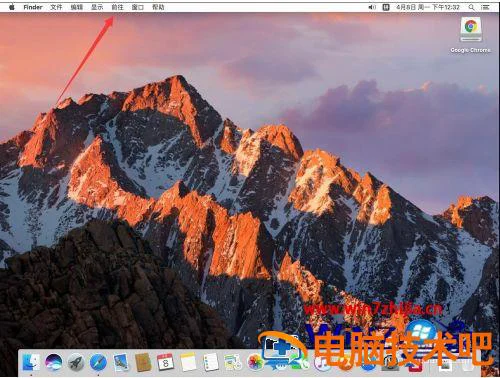Viewport: 500px width, 378px height.
Task: Open Mail stamp icon in Dock
Action: tap(121, 362)
